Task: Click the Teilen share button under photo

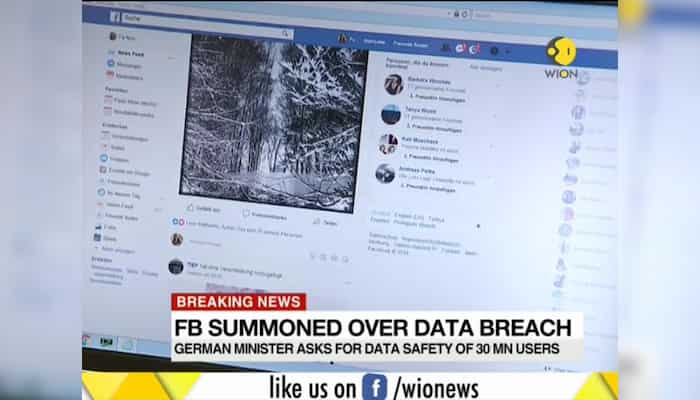Action: pyautogui.click(x=325, y=222)
